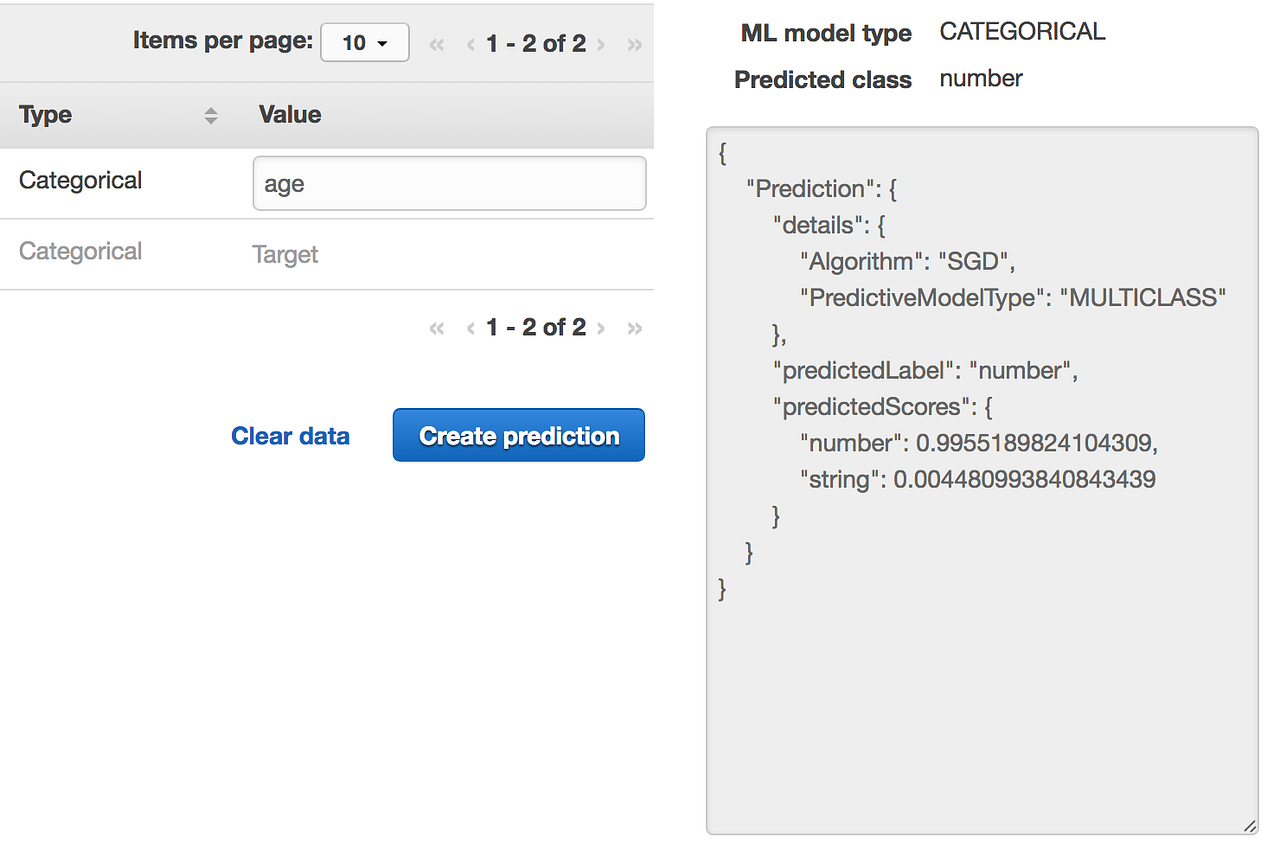
Task: Focus the Value field containing "age"
Action: [449, 184]
